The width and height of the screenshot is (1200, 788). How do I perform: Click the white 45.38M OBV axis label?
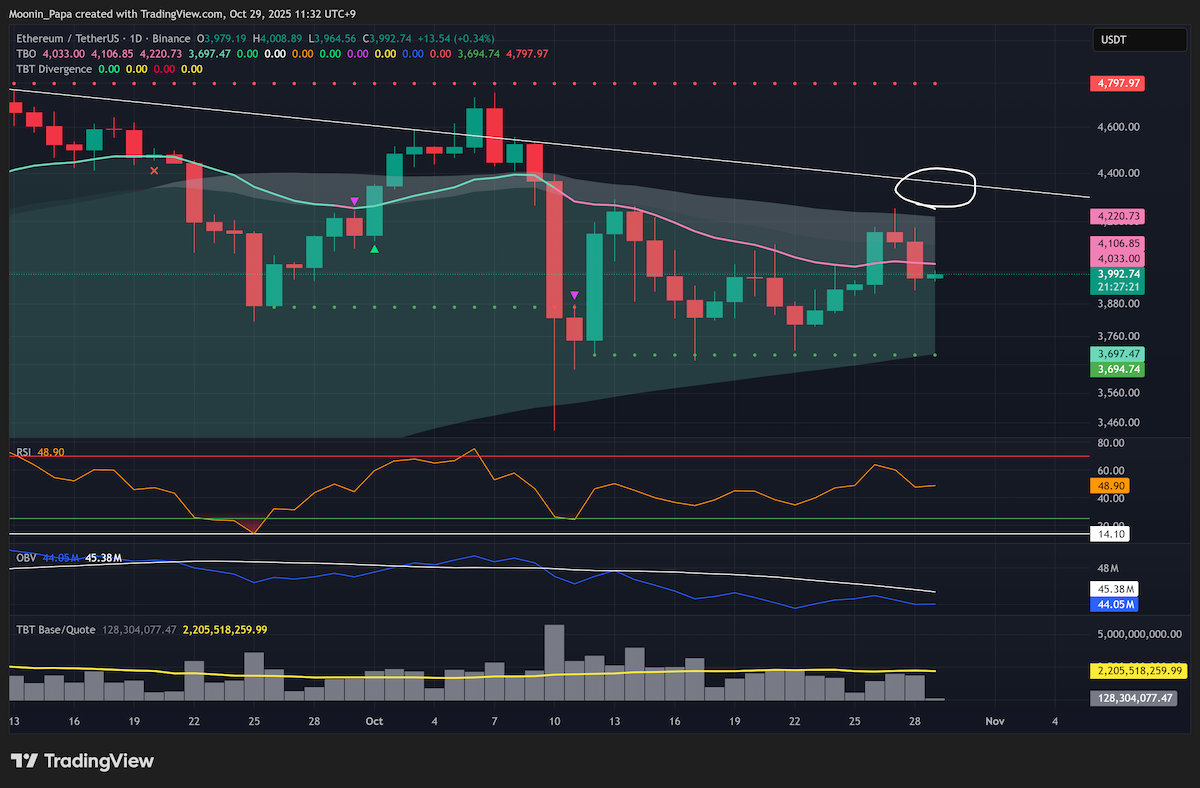point(1116,590)
